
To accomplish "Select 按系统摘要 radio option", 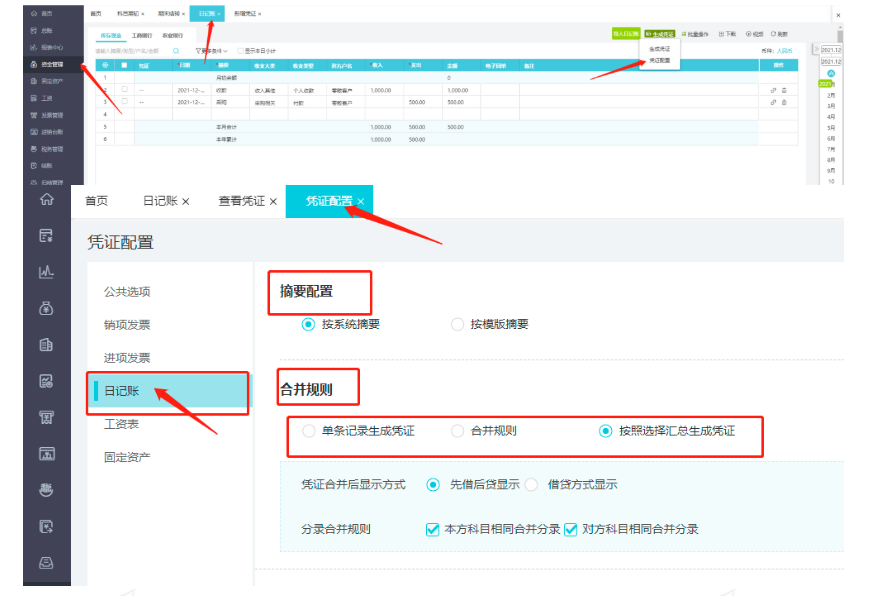I will coord(308,324).
